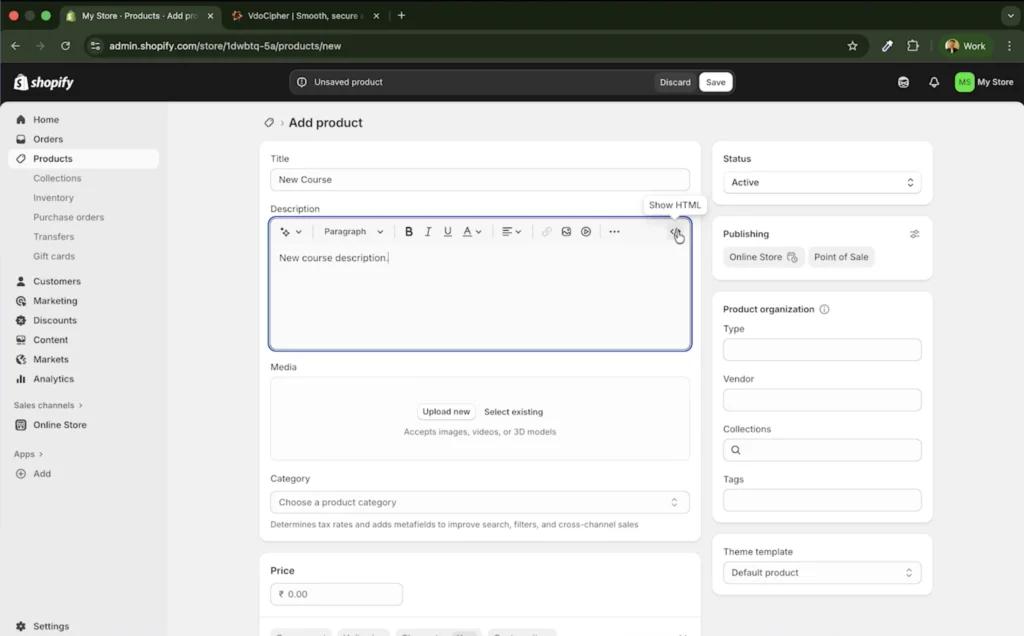Open the Paragraph style dropdown
The height and width of the screenshot is (636, 1024).
click(x=353, y=232)
